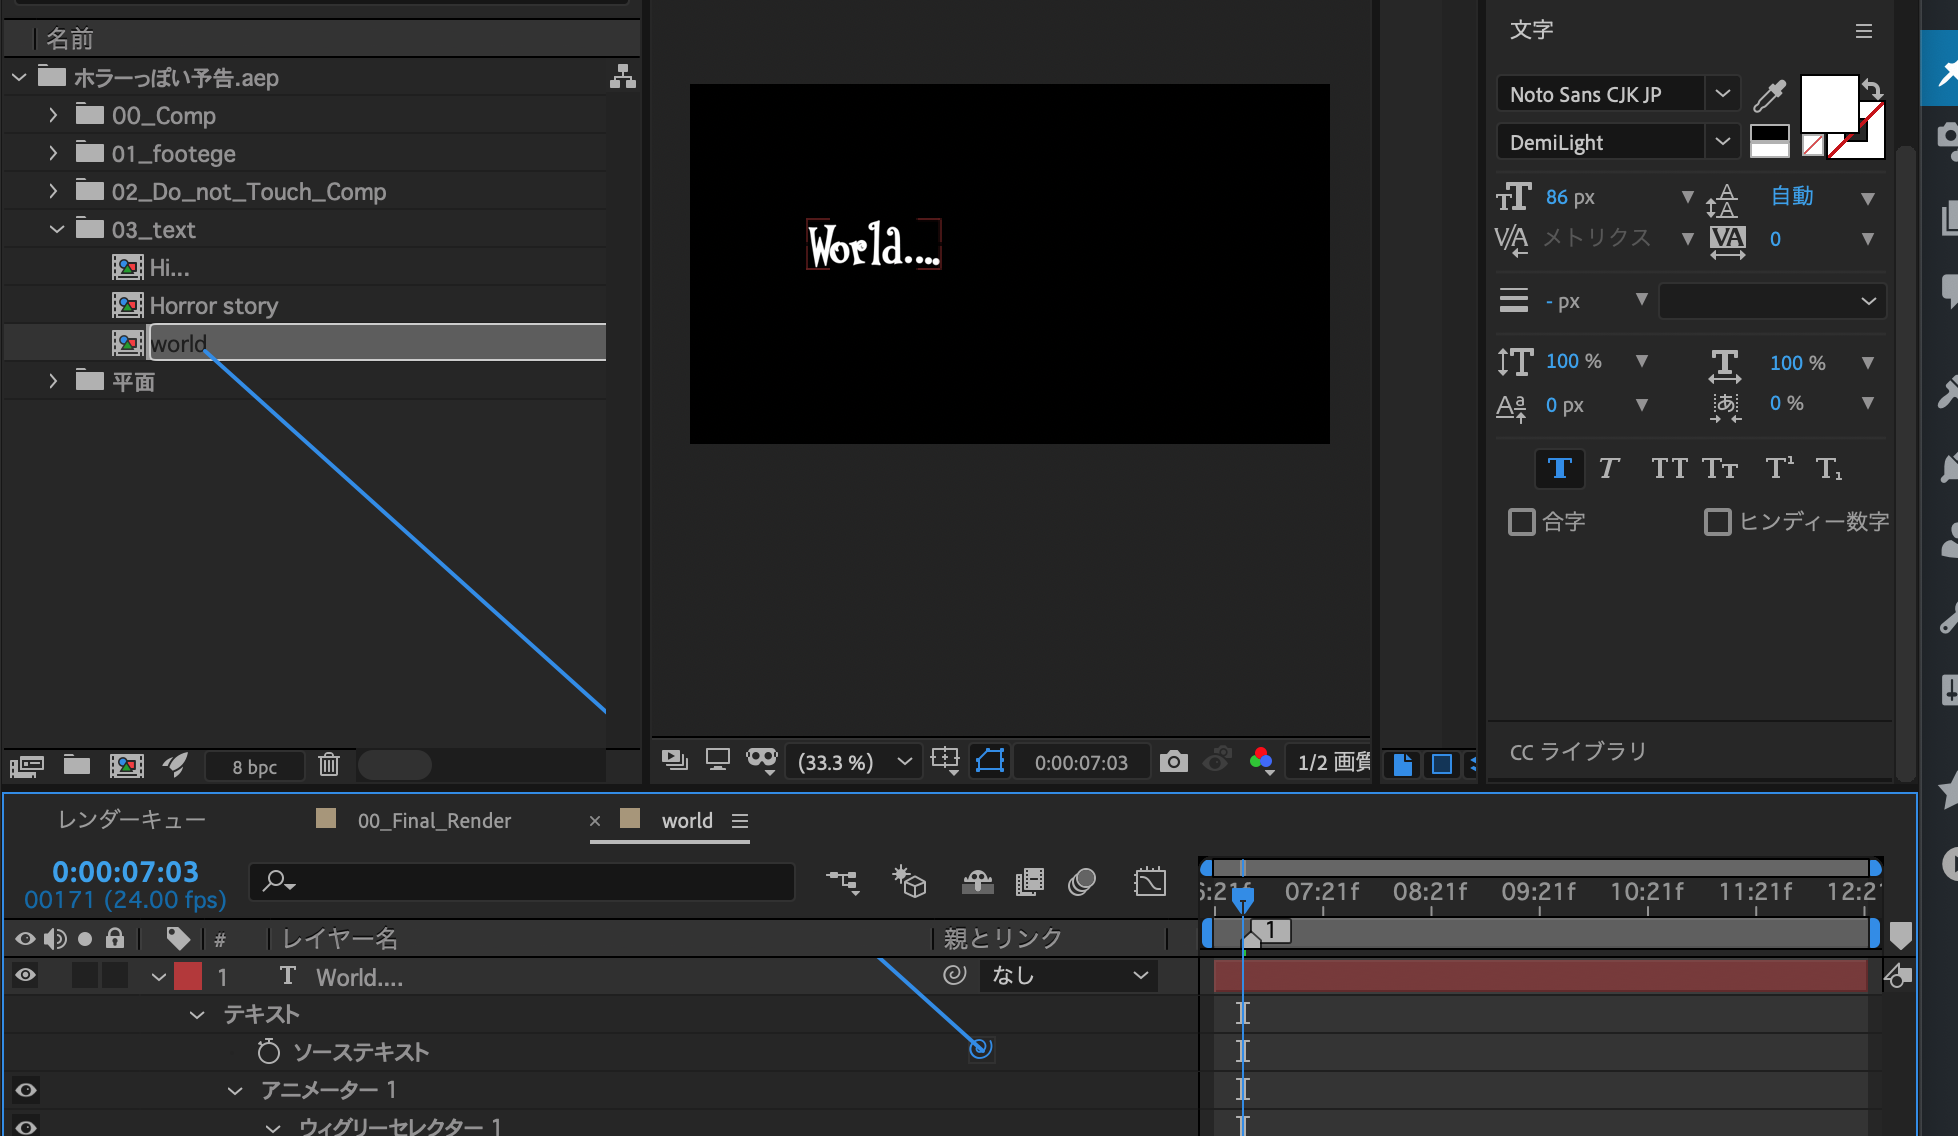Delete selected item with the project panel trash
The height and width of the screenshot is (1136, 1958).
329,765
